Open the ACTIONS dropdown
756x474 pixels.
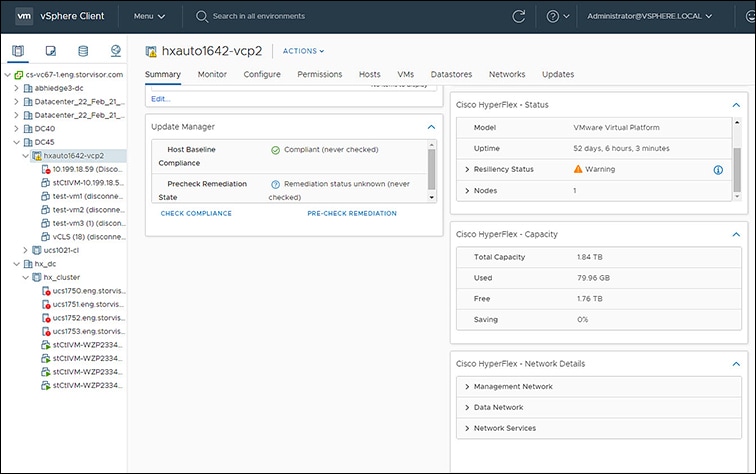pos(303,51)
